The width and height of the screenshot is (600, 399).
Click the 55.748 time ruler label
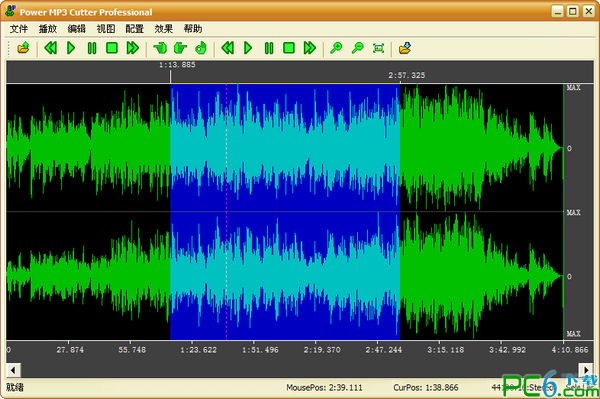pyautogui.click(x=132, y=350)
